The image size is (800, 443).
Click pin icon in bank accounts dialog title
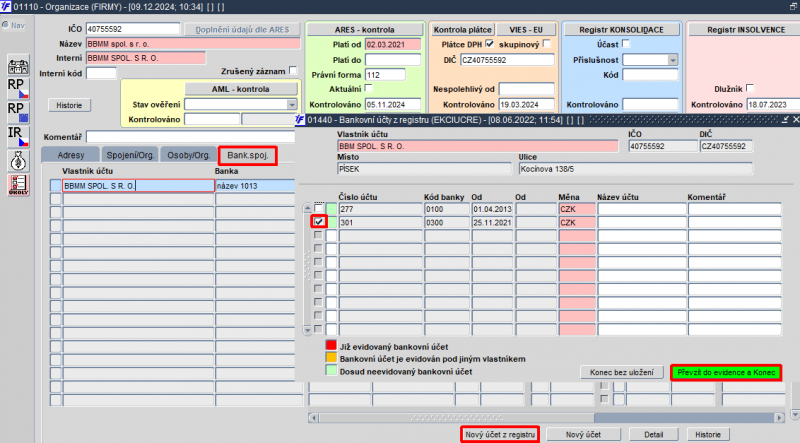(785, 119)
